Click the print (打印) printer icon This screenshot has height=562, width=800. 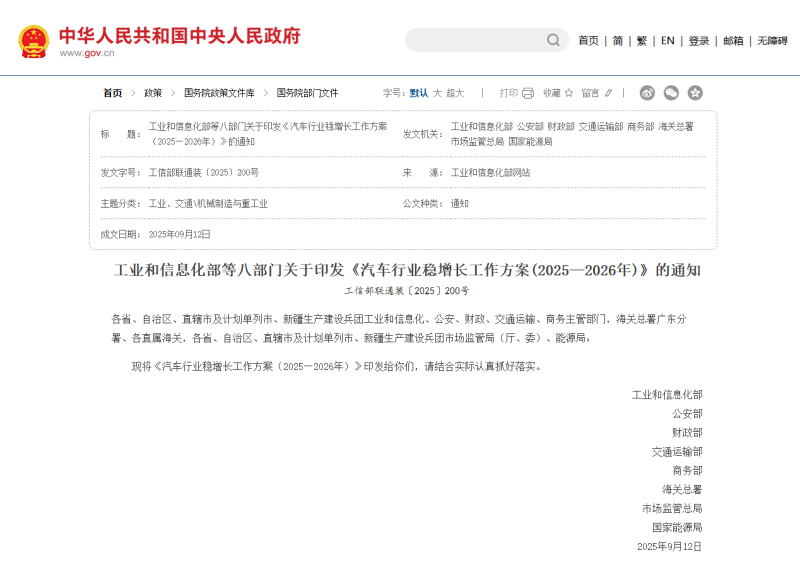[528, 93]
